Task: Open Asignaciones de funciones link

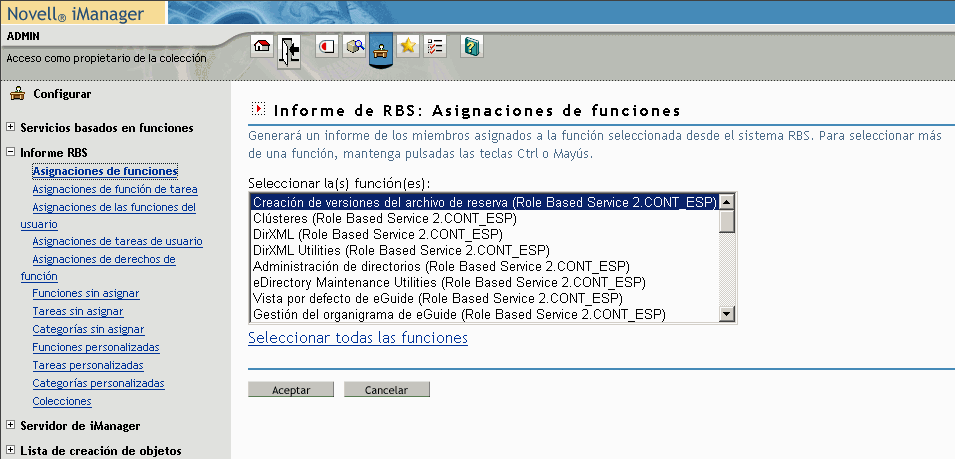Action: coord(105,171)
